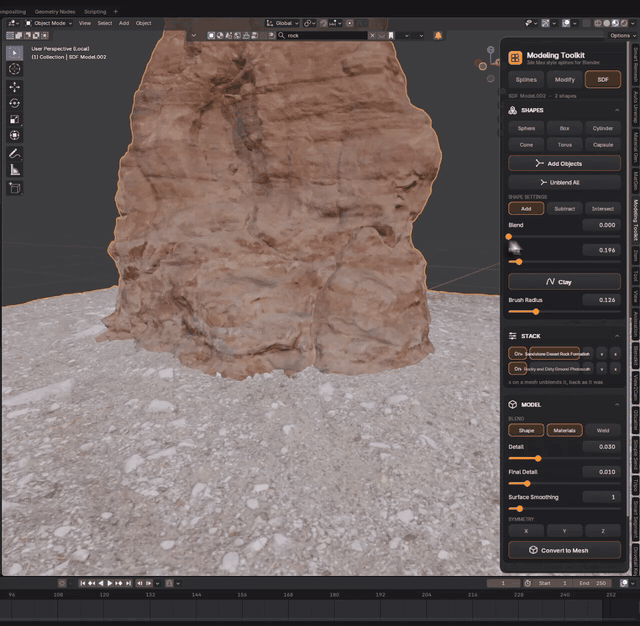The height and width of the screenshot is (626, 640).
Task: Click the Modeling Toolkit logo icon
Action: click(515, 58)
